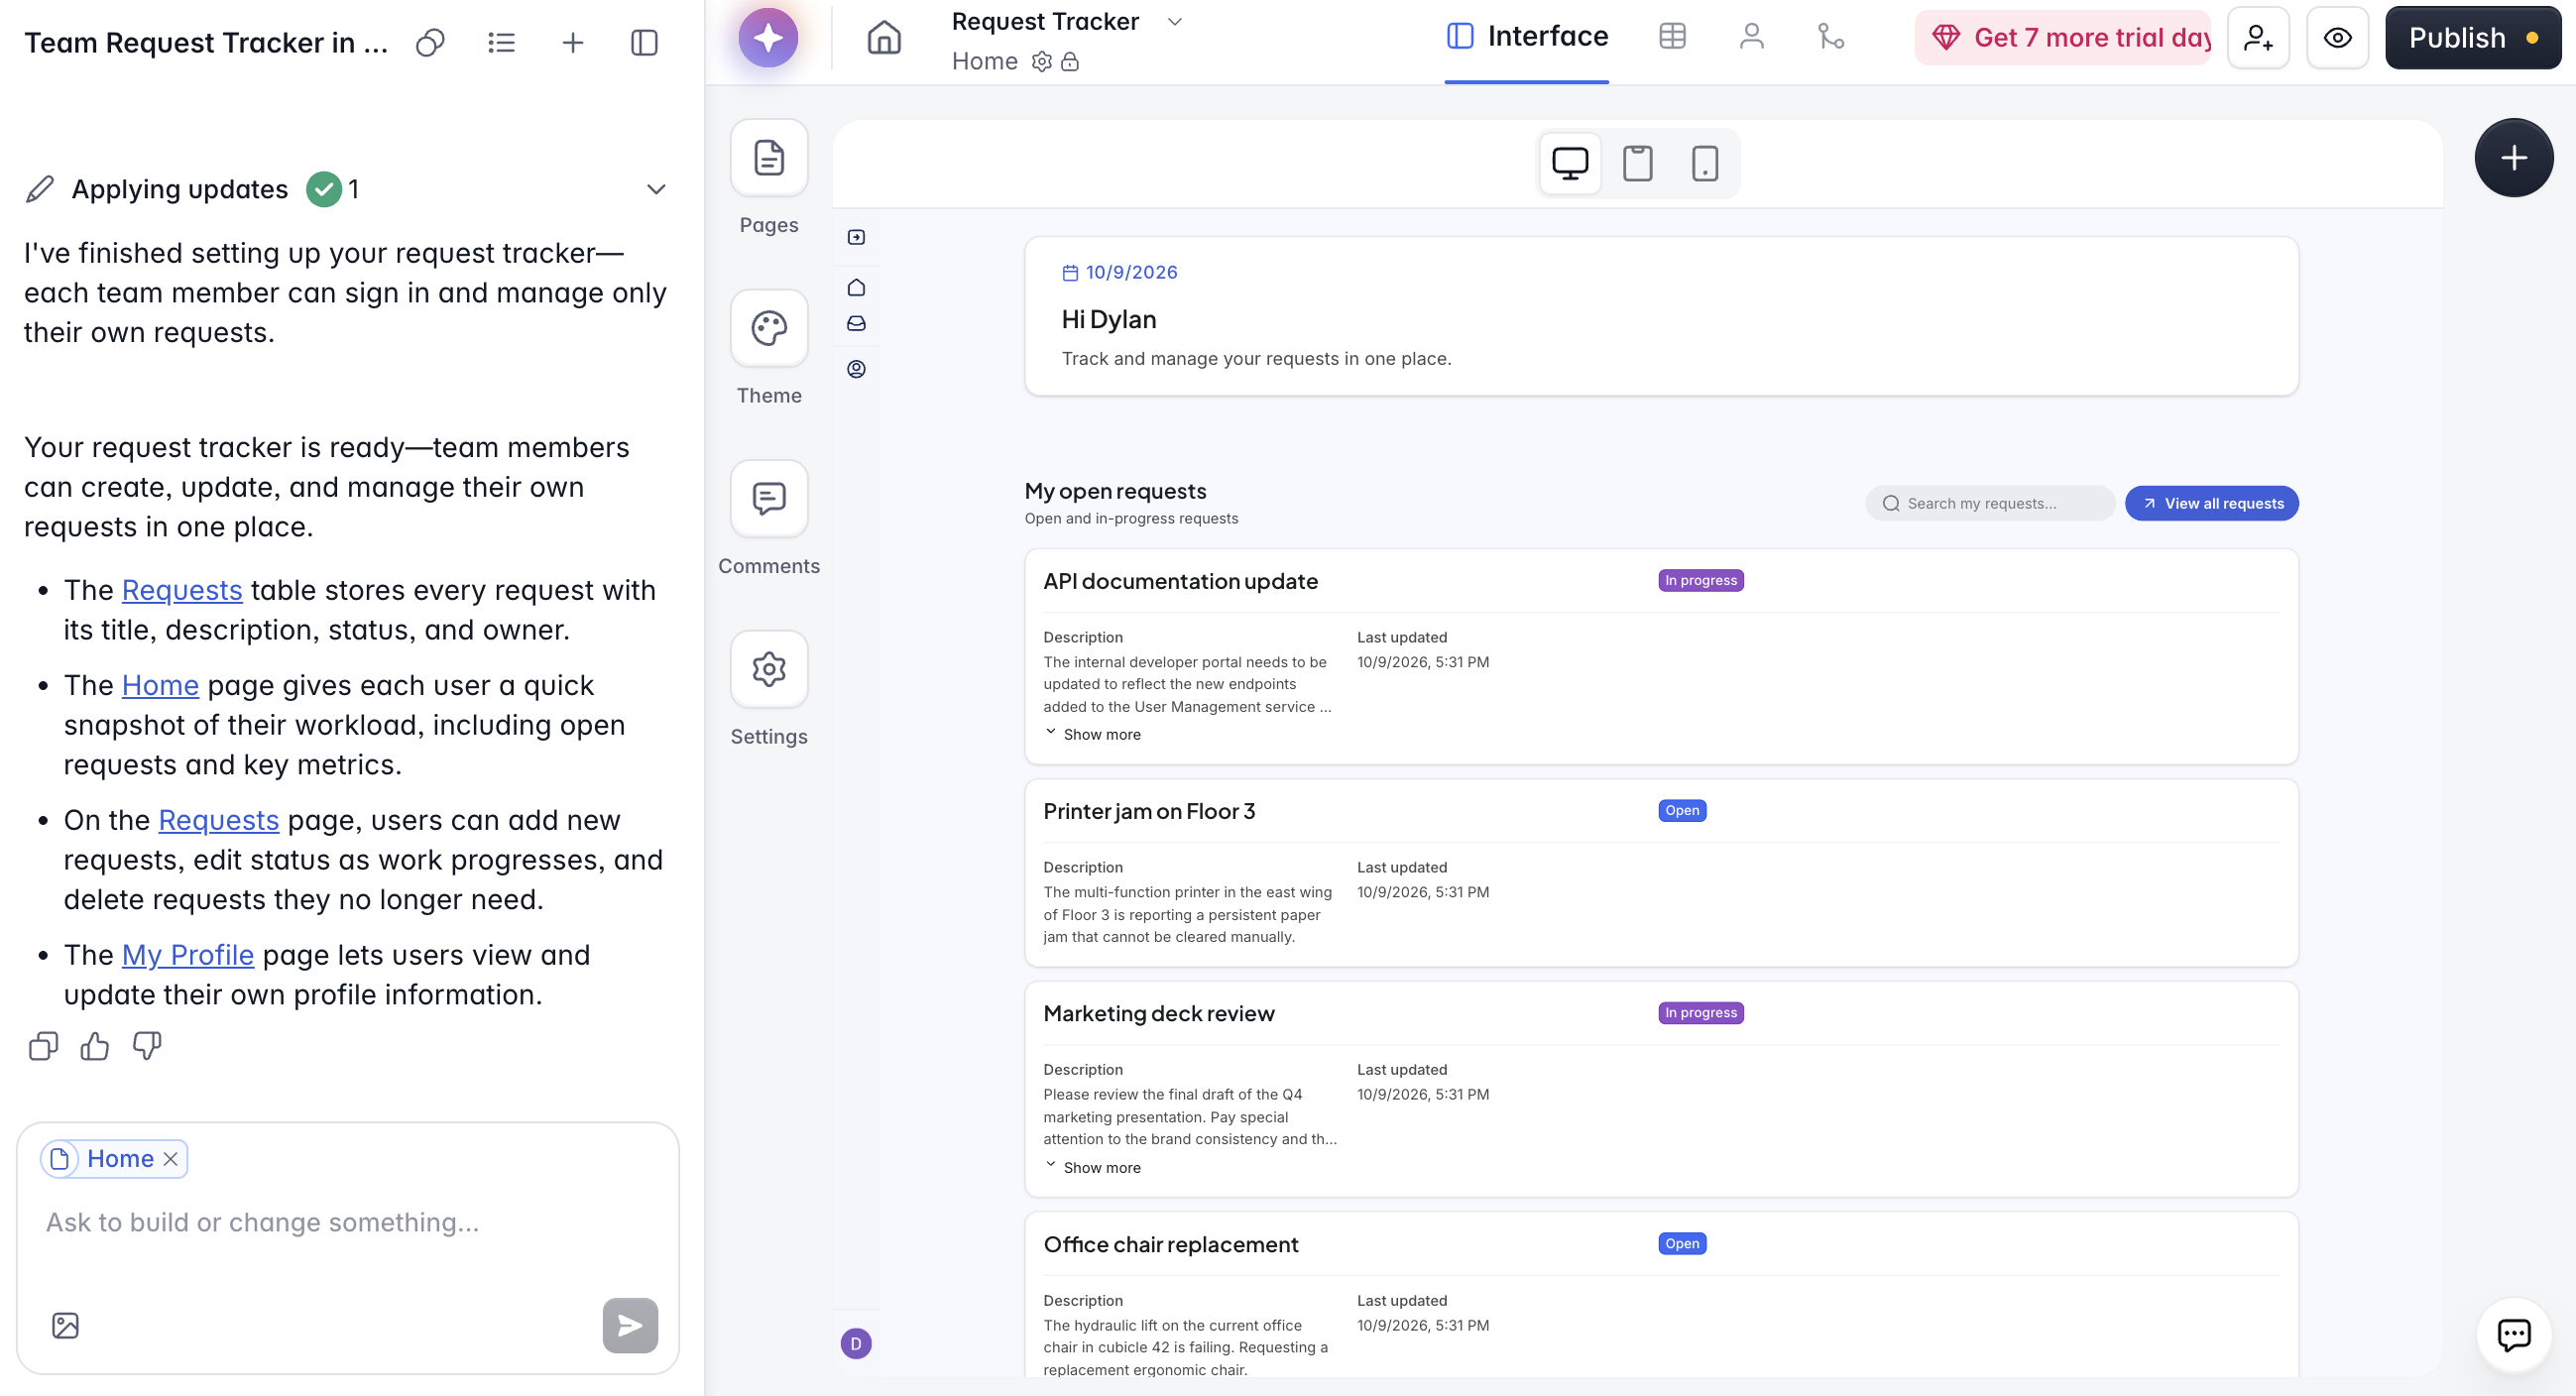Image resolution: width=2576 pixels, height=1396 pixels.
Task: Start a new chat with plus icon
Action: click(x=572, y=42)
